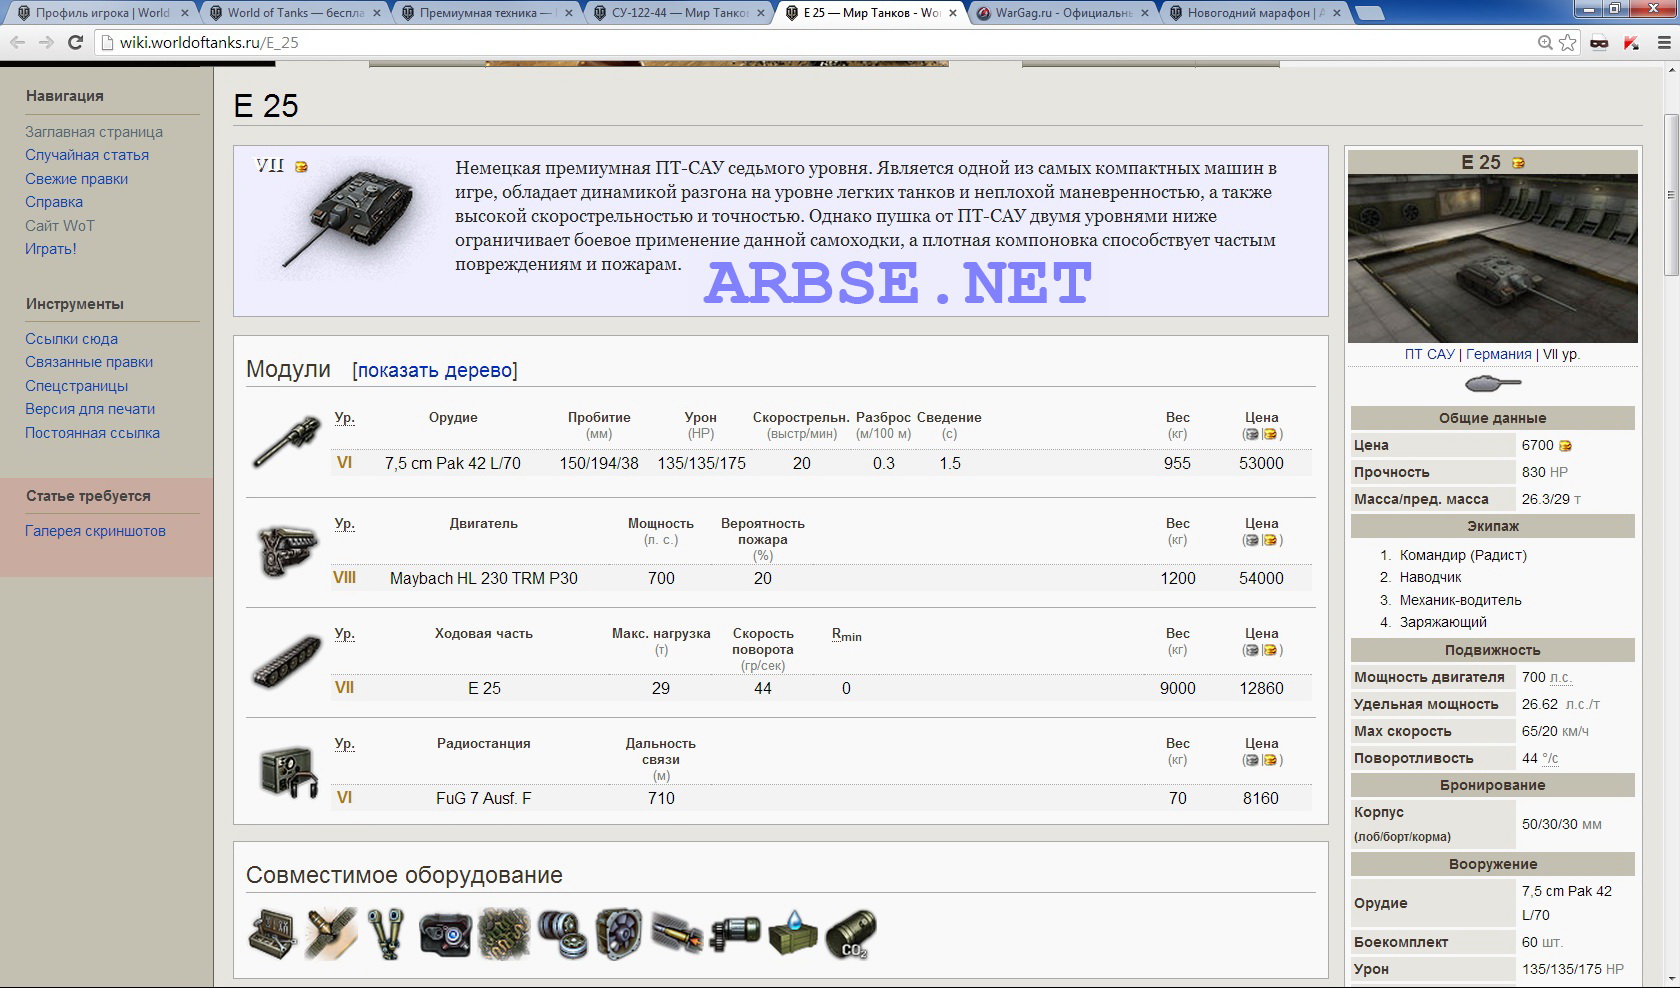Click the CO2 fuel tank equipment icon
Screen dimensions: 1680x988
851,934
